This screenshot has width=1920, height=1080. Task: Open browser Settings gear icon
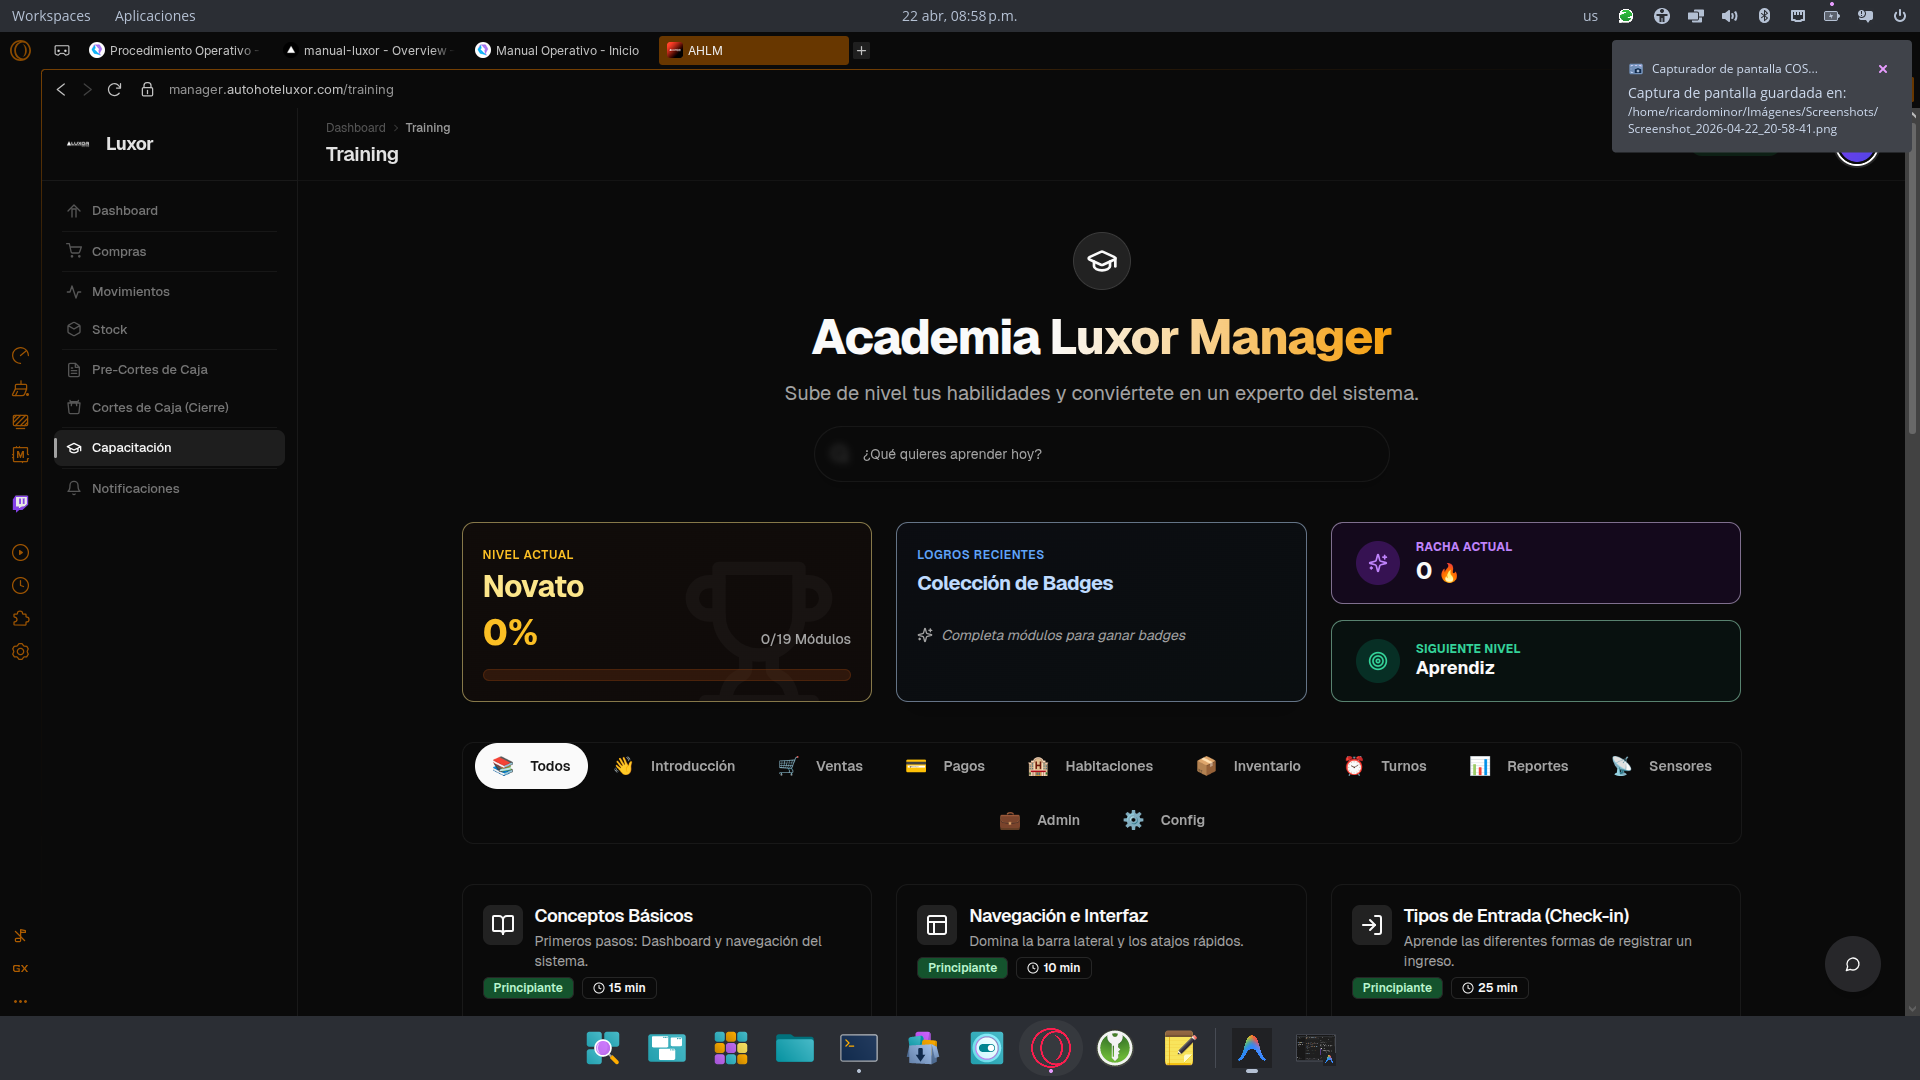pos(20,652)
